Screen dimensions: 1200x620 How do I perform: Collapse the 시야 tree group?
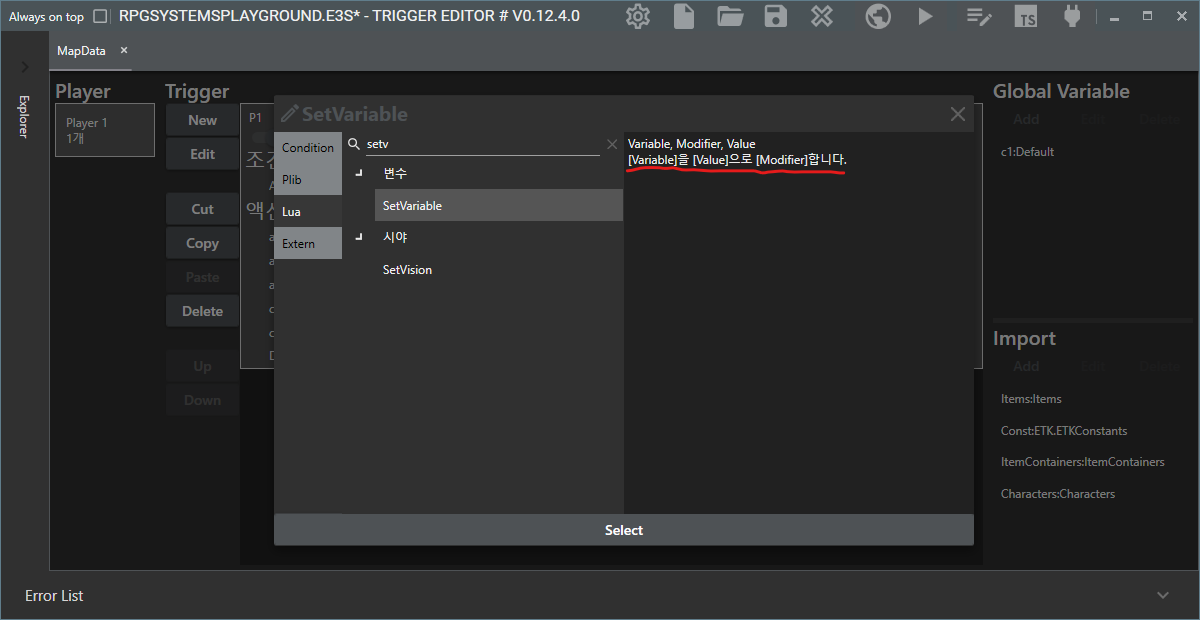[x=358, y=238]
